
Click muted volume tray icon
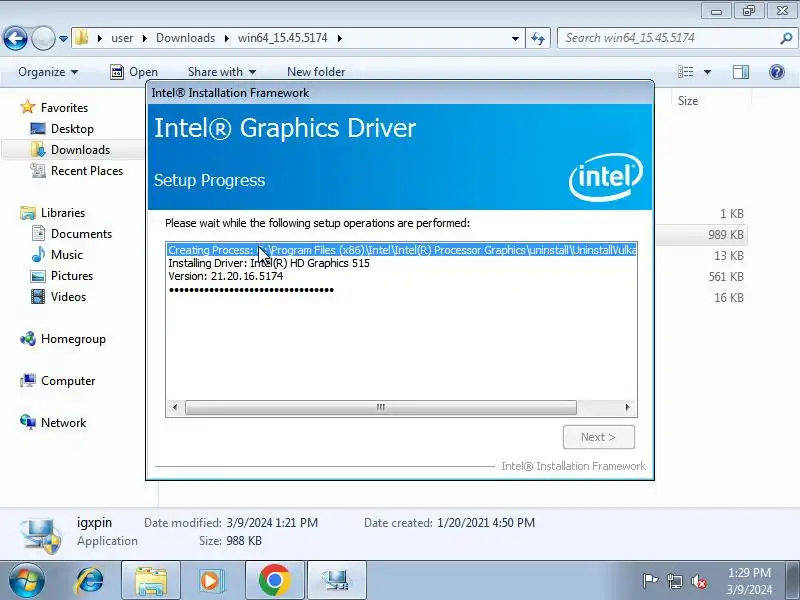(x=699, y=581)
